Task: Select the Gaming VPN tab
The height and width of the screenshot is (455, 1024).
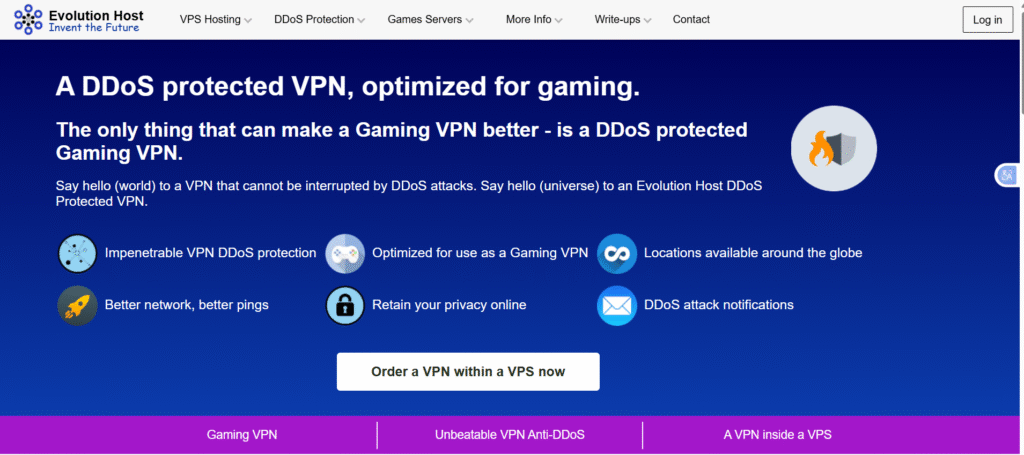Action: coord(242,435)
